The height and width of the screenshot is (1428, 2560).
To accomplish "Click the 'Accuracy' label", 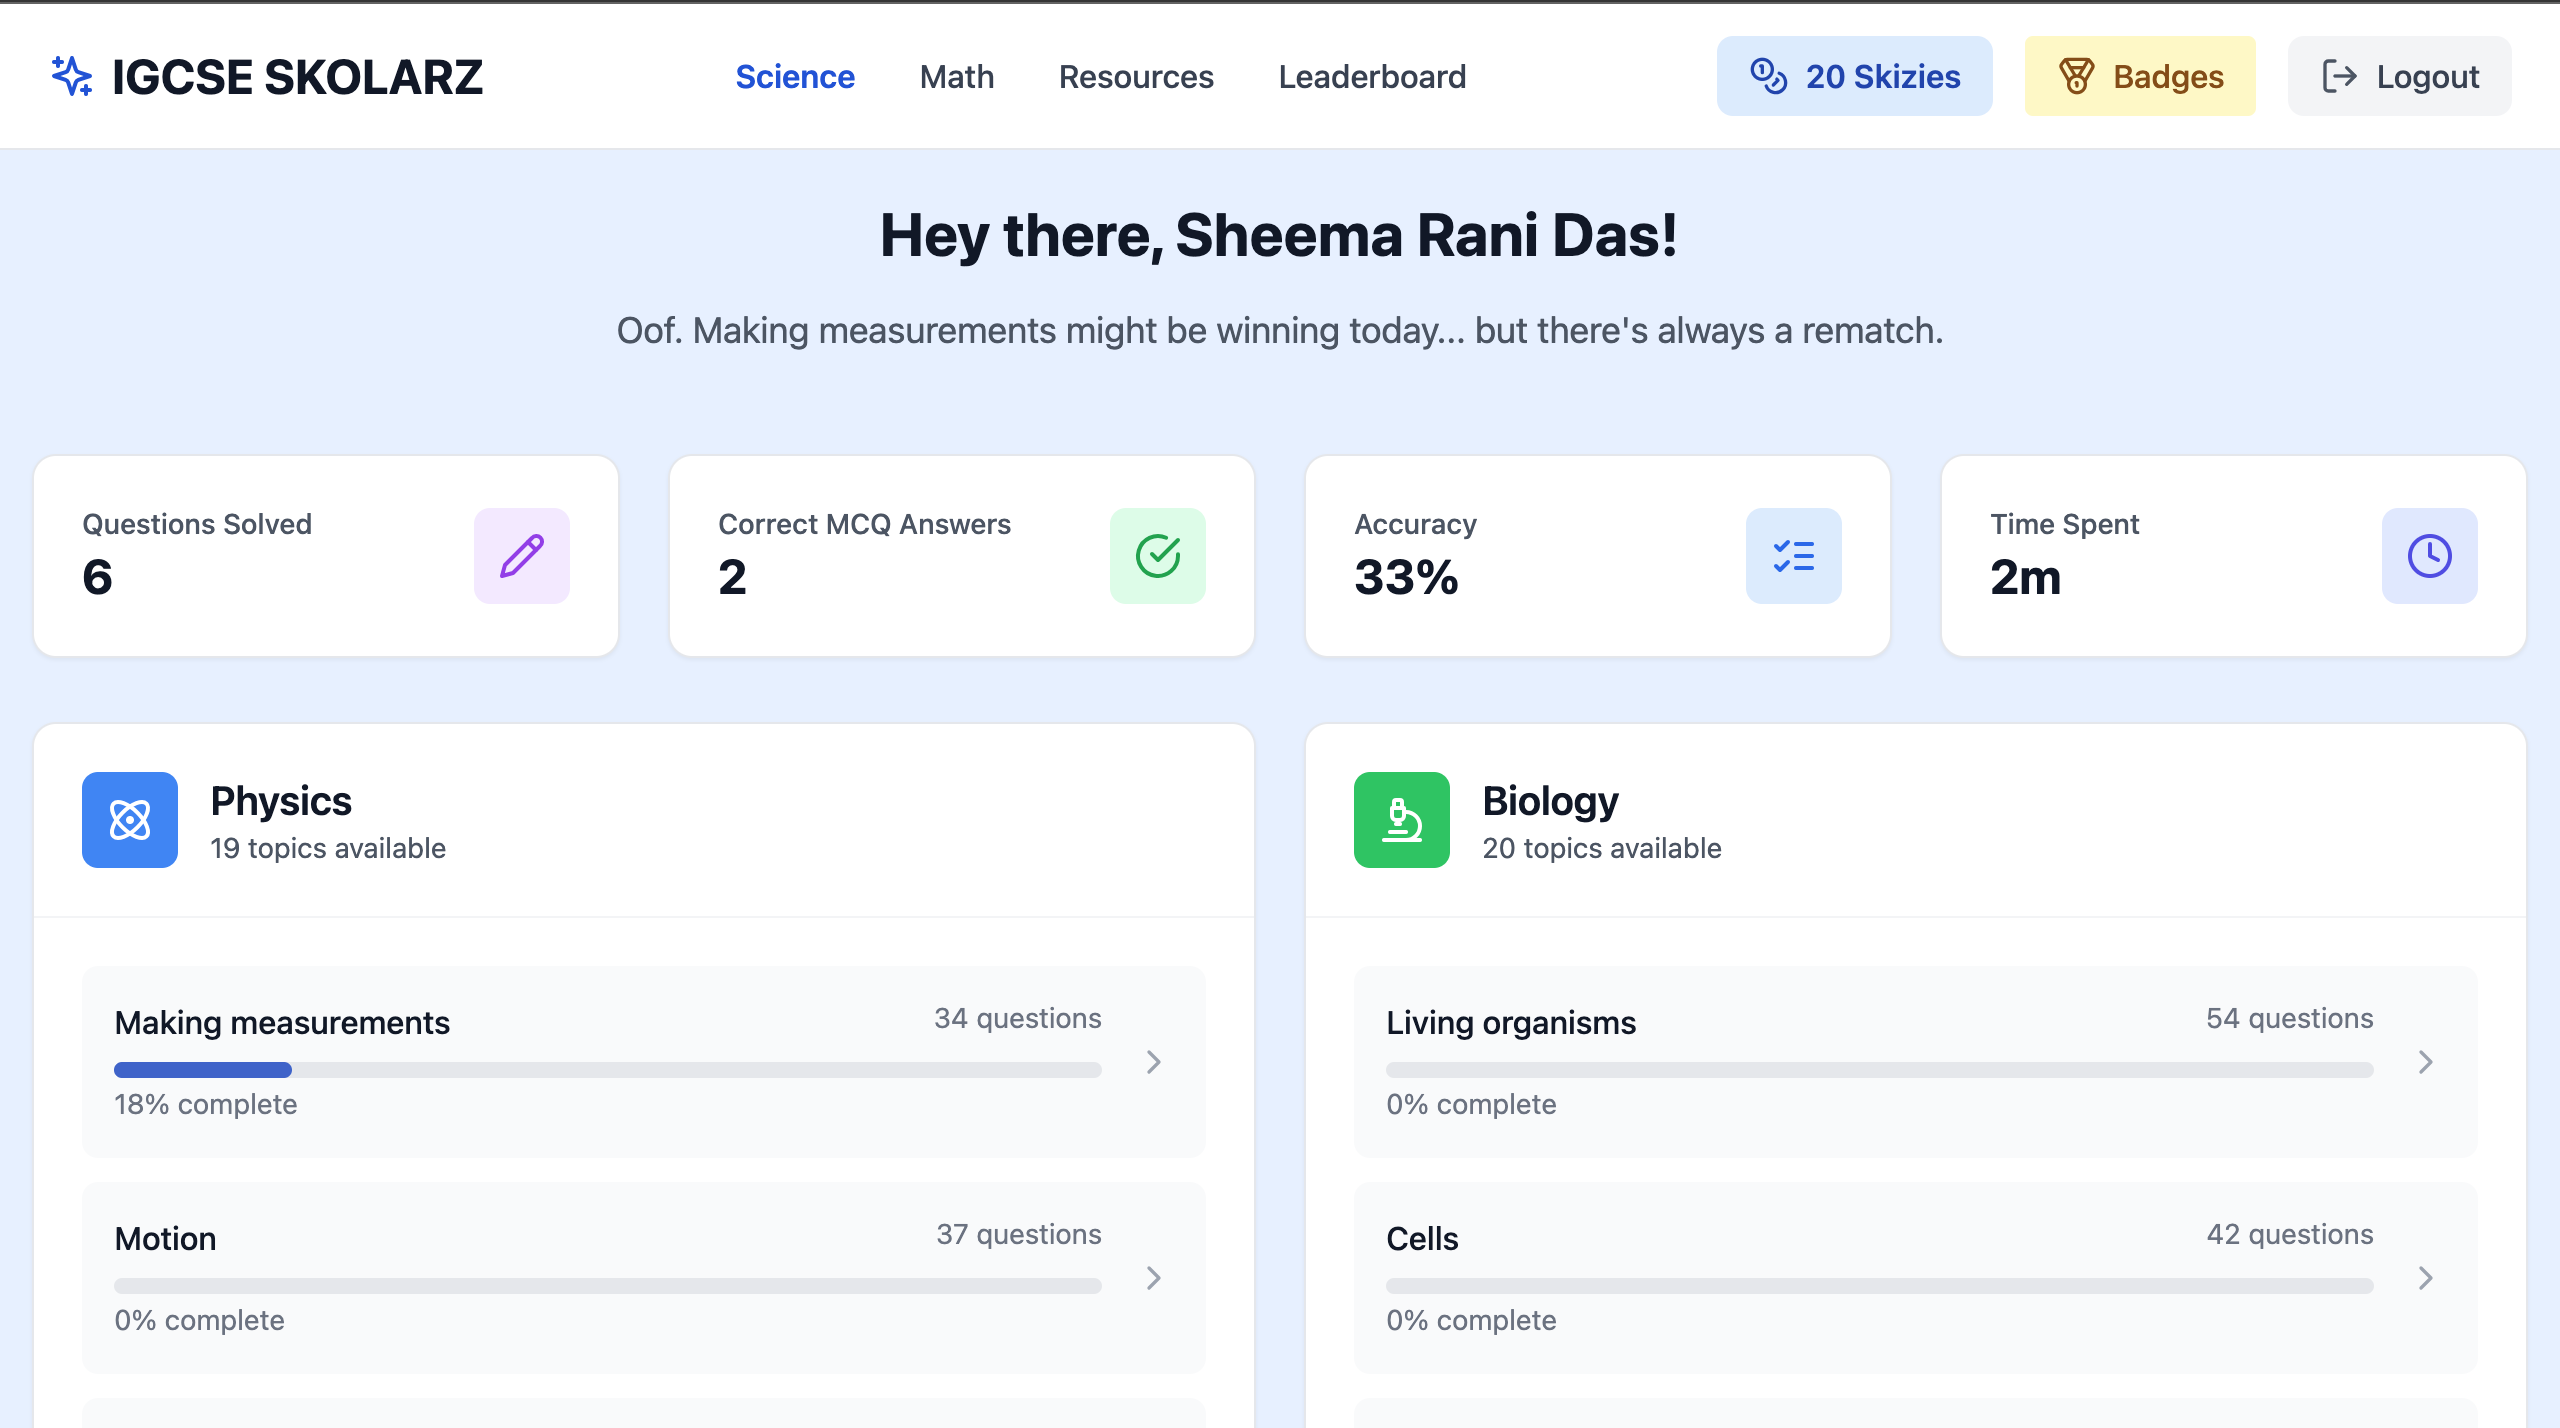I will click(x=1416, y=524).
